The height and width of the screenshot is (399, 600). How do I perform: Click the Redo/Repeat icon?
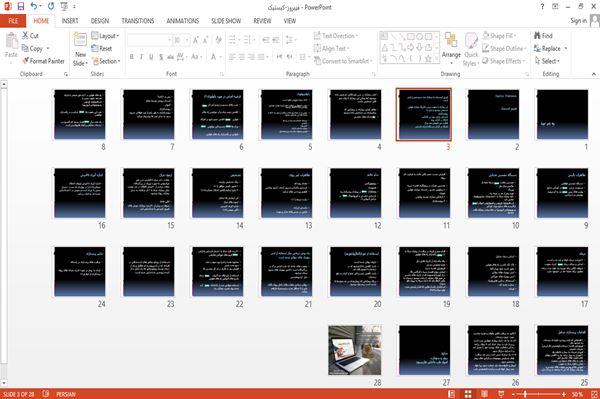coord(51,7)
